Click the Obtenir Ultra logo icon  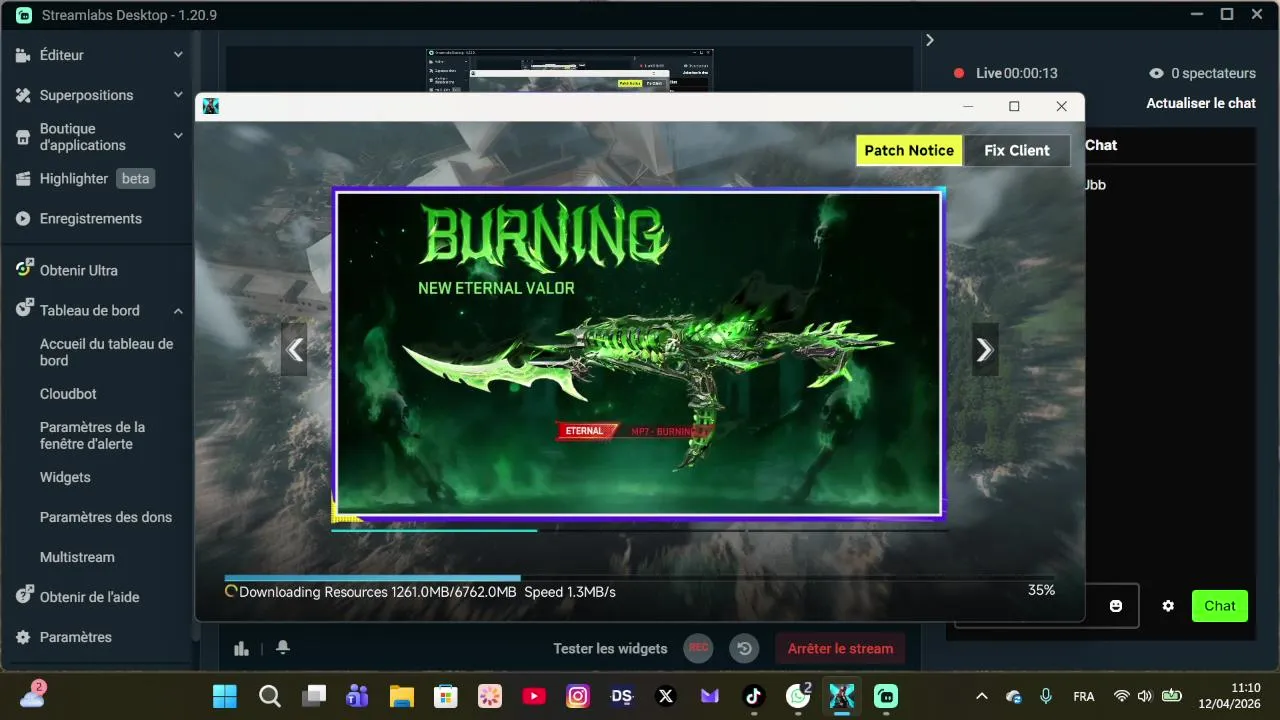pos(24,269)
